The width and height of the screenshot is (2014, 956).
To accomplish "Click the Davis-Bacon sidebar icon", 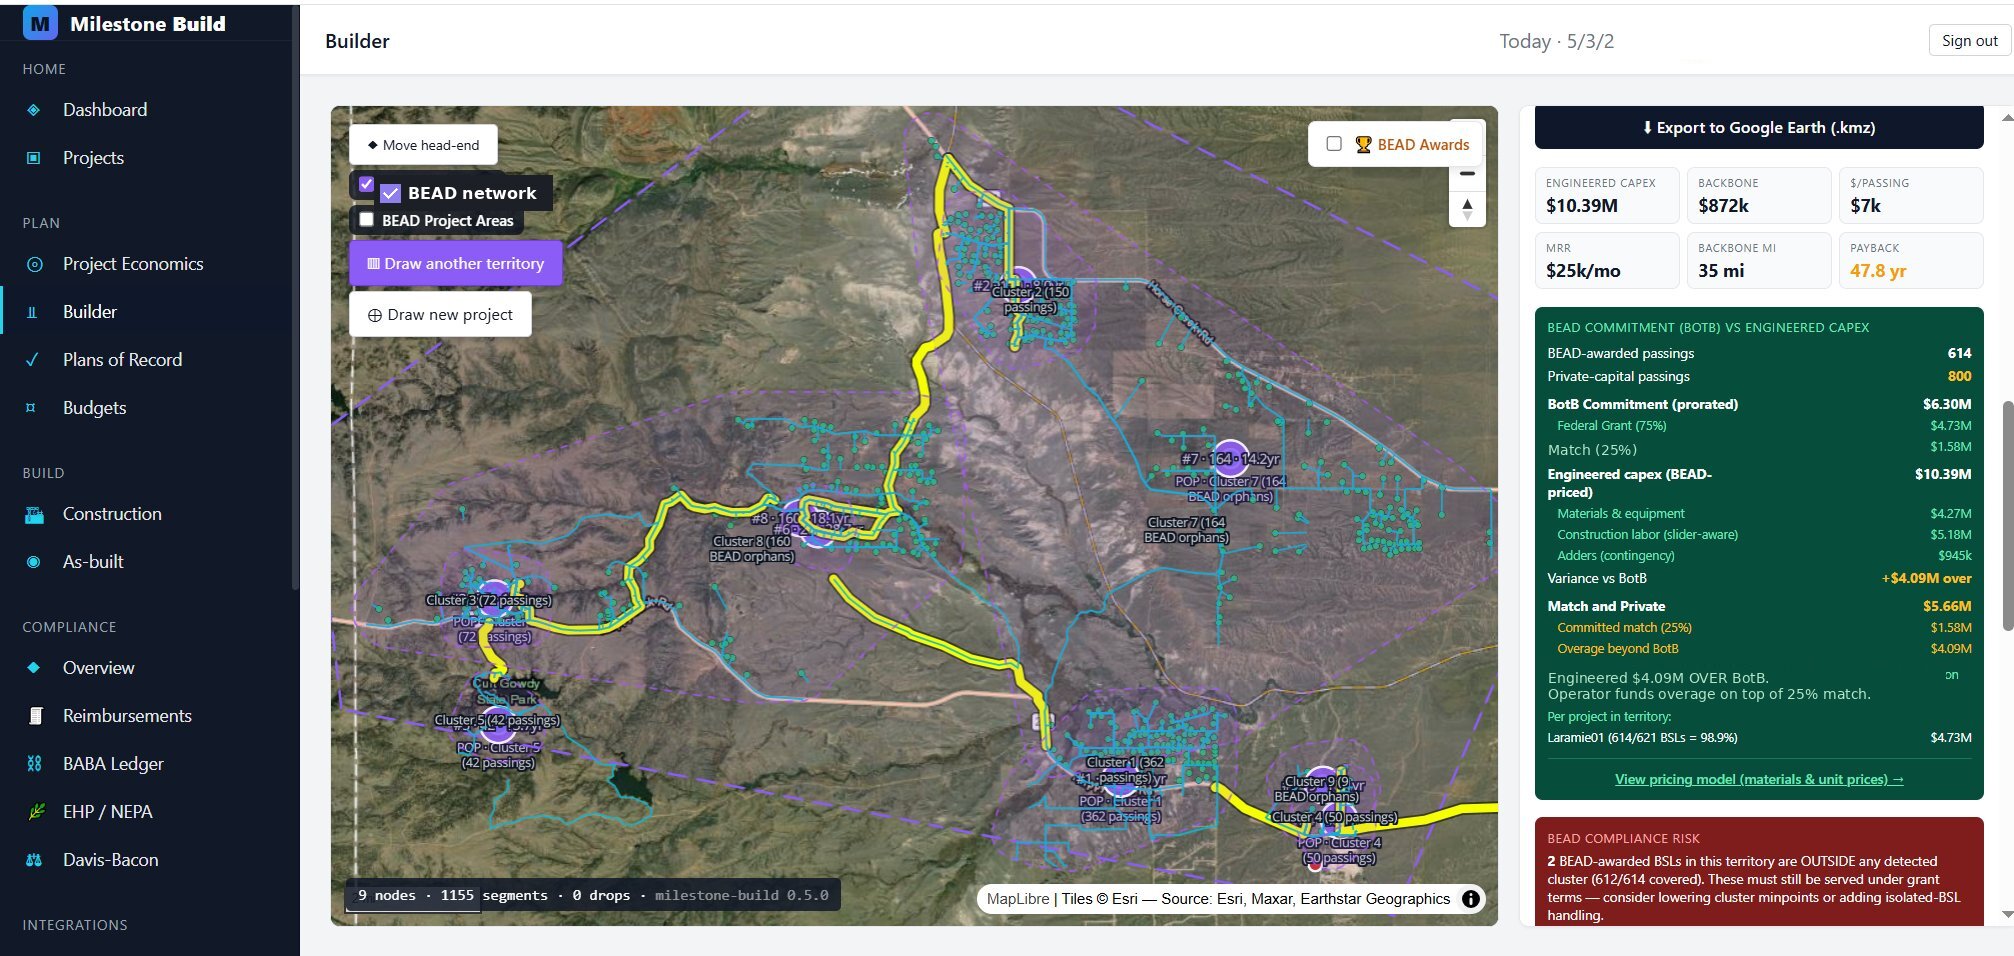I will (34, 860).
